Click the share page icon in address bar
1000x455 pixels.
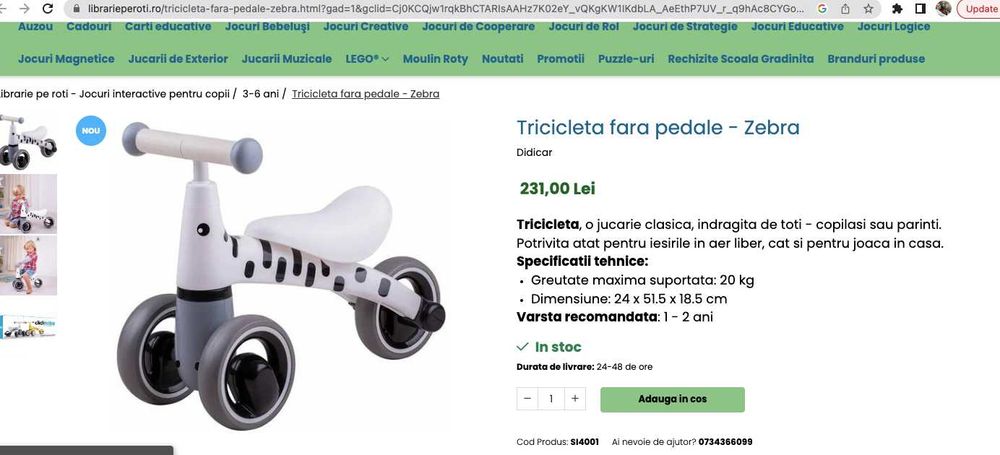coord(845,9)
